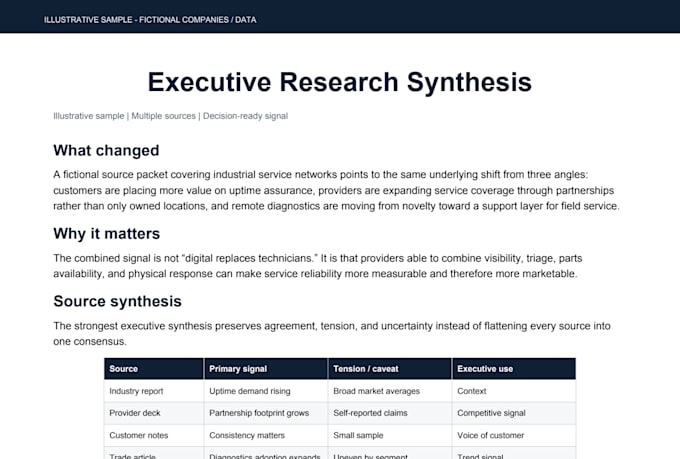Select the 'Broad market averages' cell
This screenshot has width=680, height=459.
[x=390, y=391]
